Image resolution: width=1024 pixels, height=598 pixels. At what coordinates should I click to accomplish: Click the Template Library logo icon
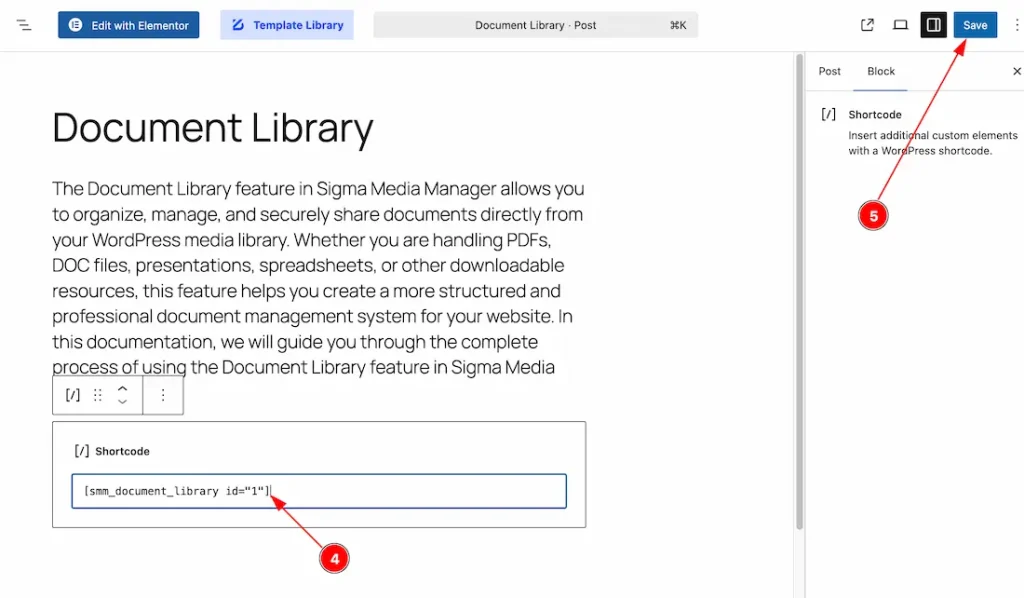tap(238, 25)
